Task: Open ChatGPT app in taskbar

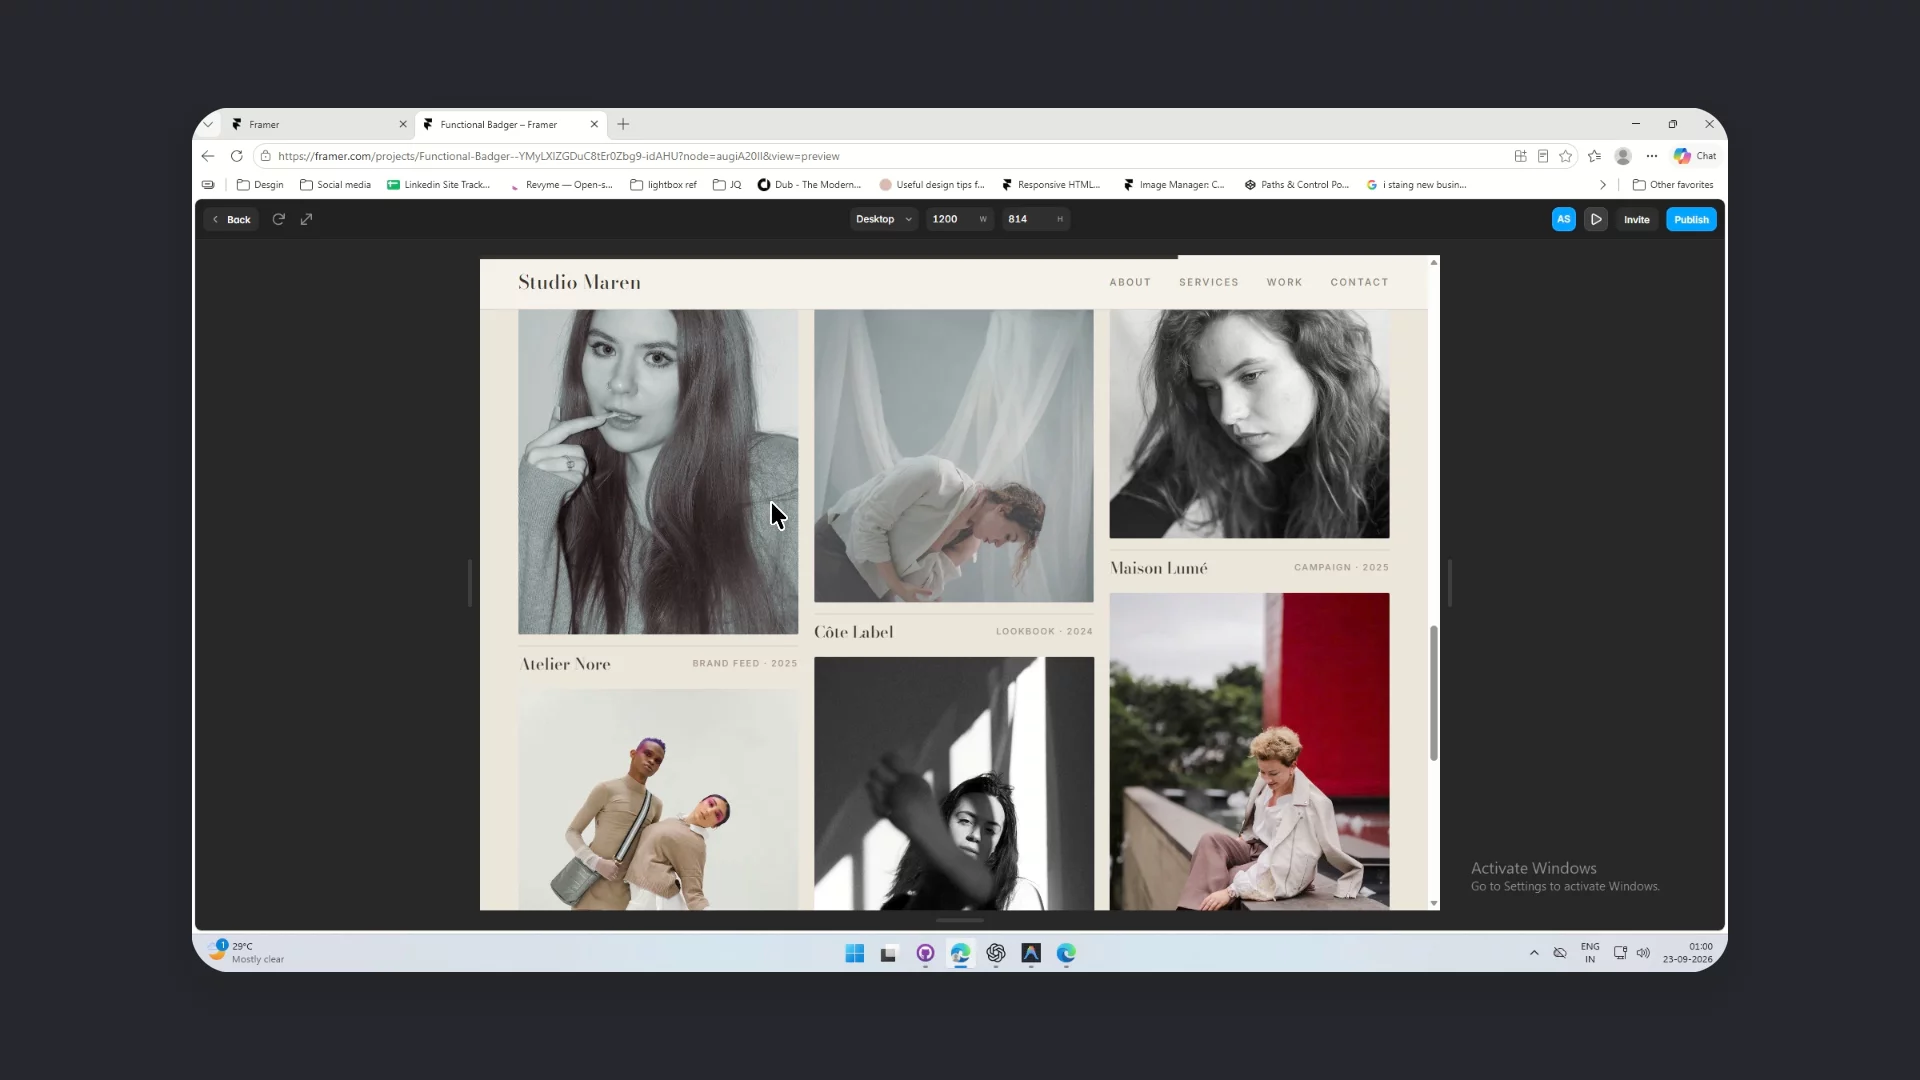Action: click(996, 953)
